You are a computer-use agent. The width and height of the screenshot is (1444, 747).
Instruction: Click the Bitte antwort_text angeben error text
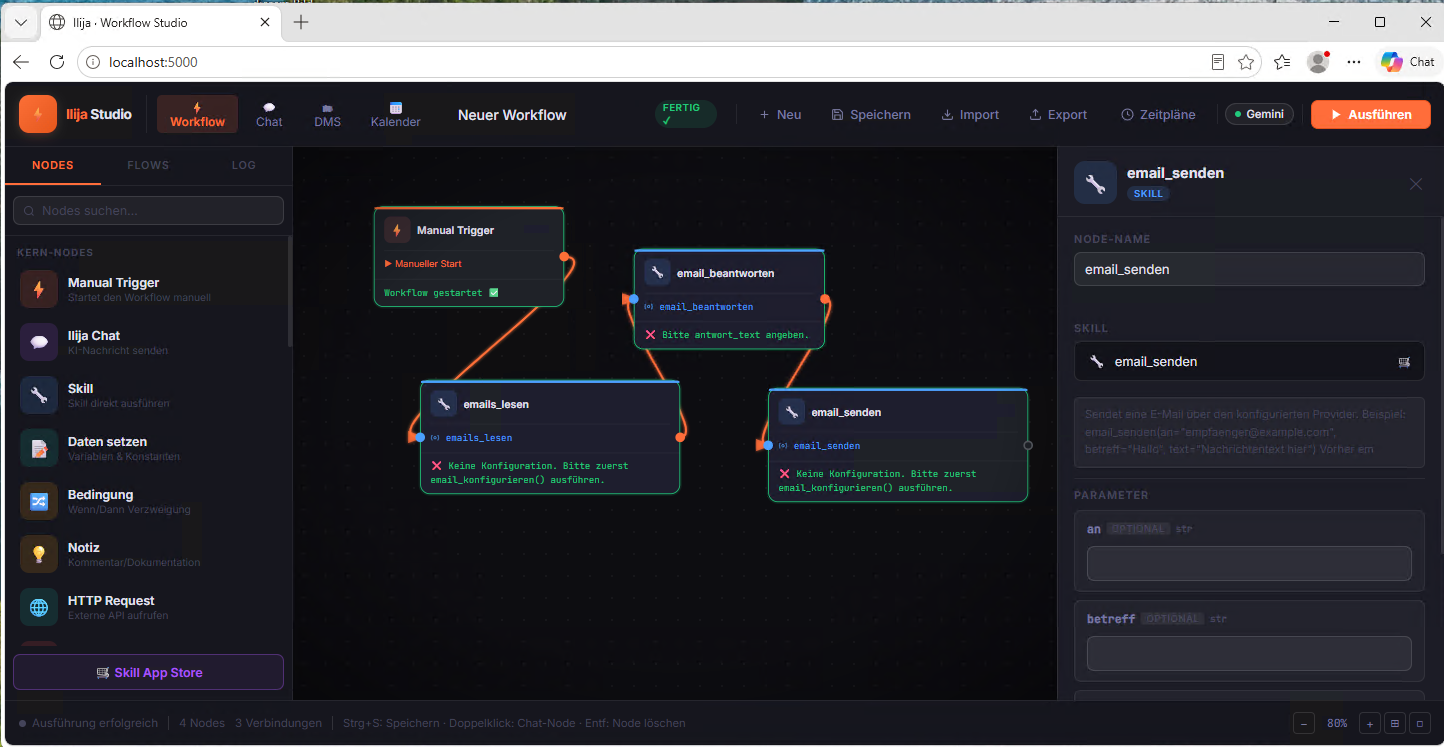click(x=735, y=335)
